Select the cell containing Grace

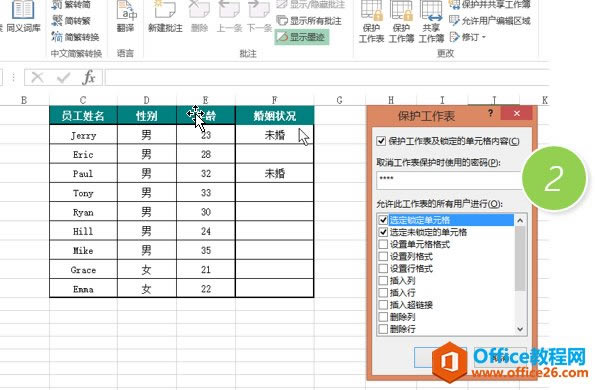[x=83, y=270]
